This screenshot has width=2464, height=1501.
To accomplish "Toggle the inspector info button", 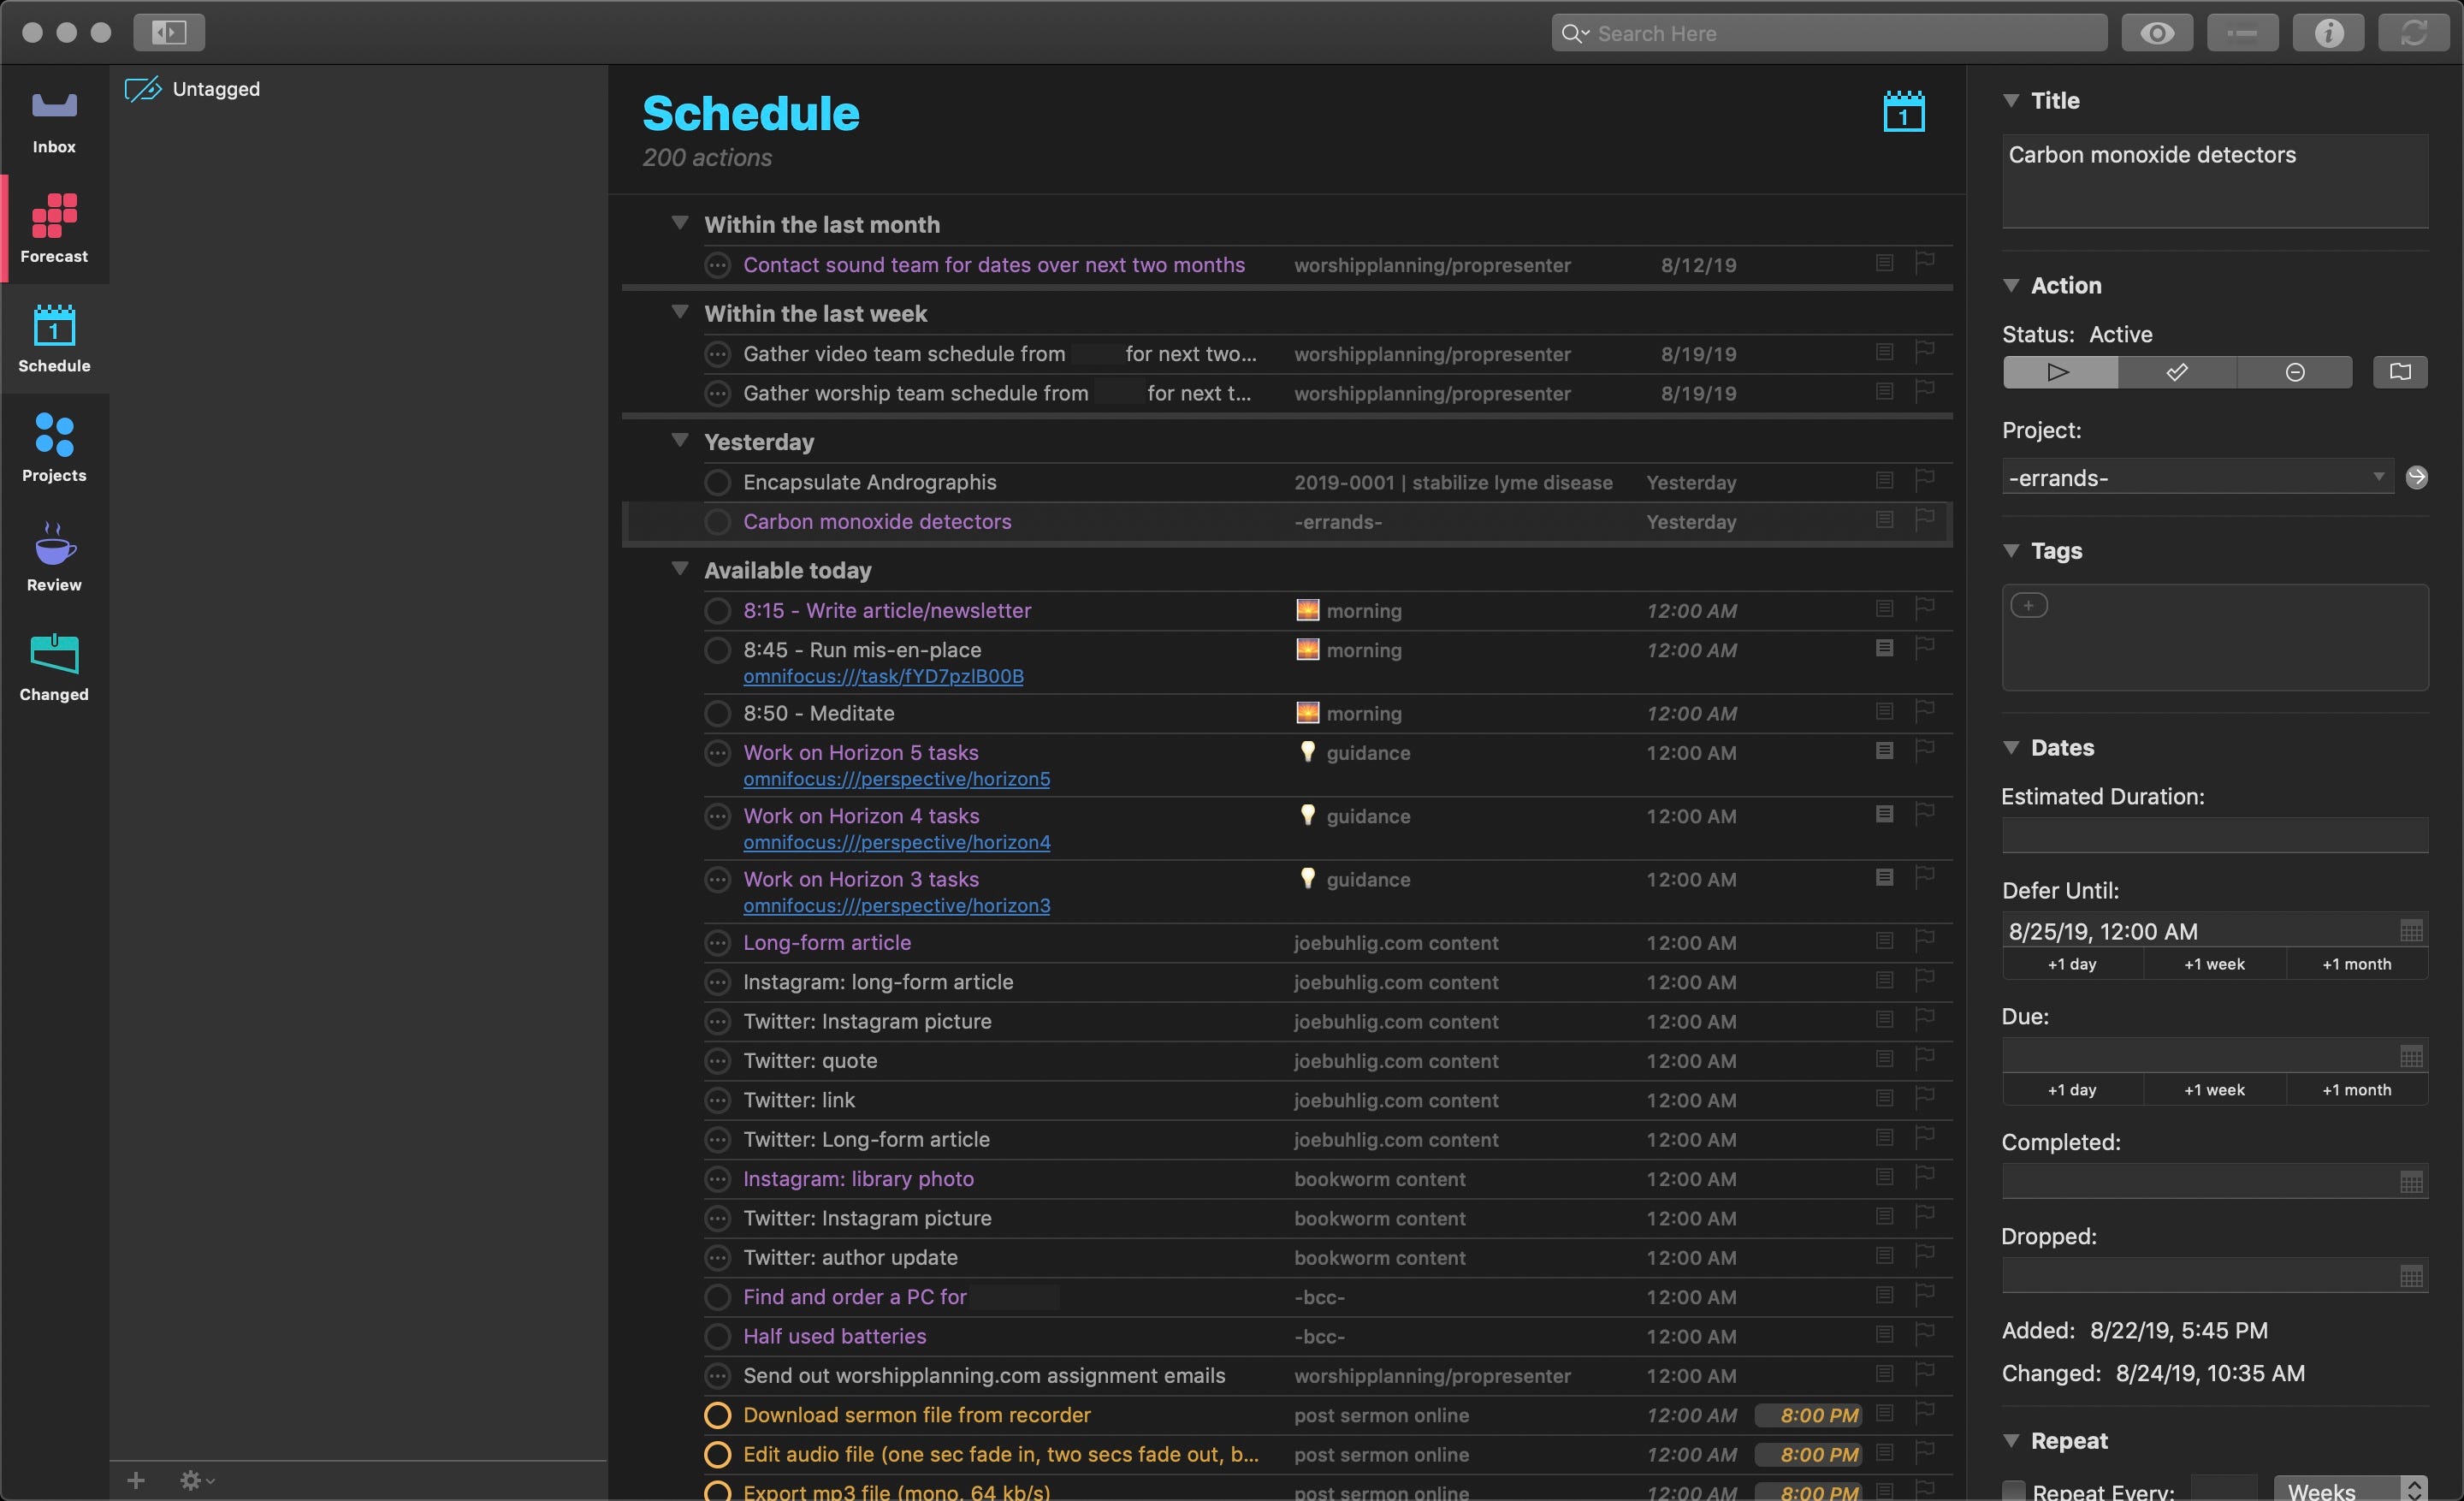I will point(2328,33).
